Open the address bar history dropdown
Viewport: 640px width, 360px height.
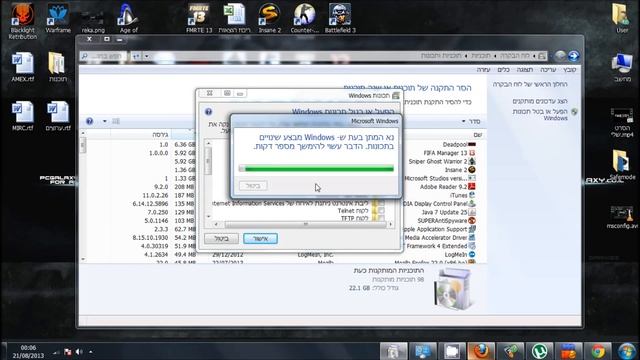click(x=147, y=56)
